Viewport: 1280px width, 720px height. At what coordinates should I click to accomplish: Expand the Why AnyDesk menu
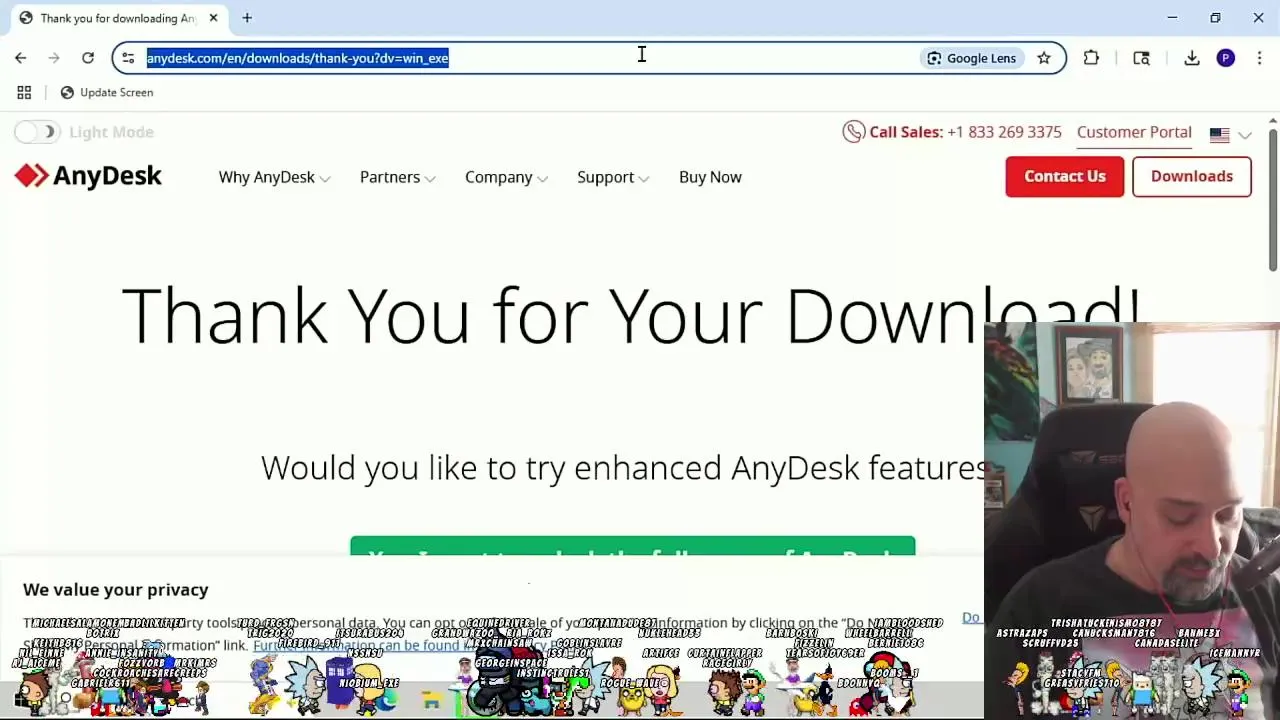pyautogui.click(x=274, y=177)
